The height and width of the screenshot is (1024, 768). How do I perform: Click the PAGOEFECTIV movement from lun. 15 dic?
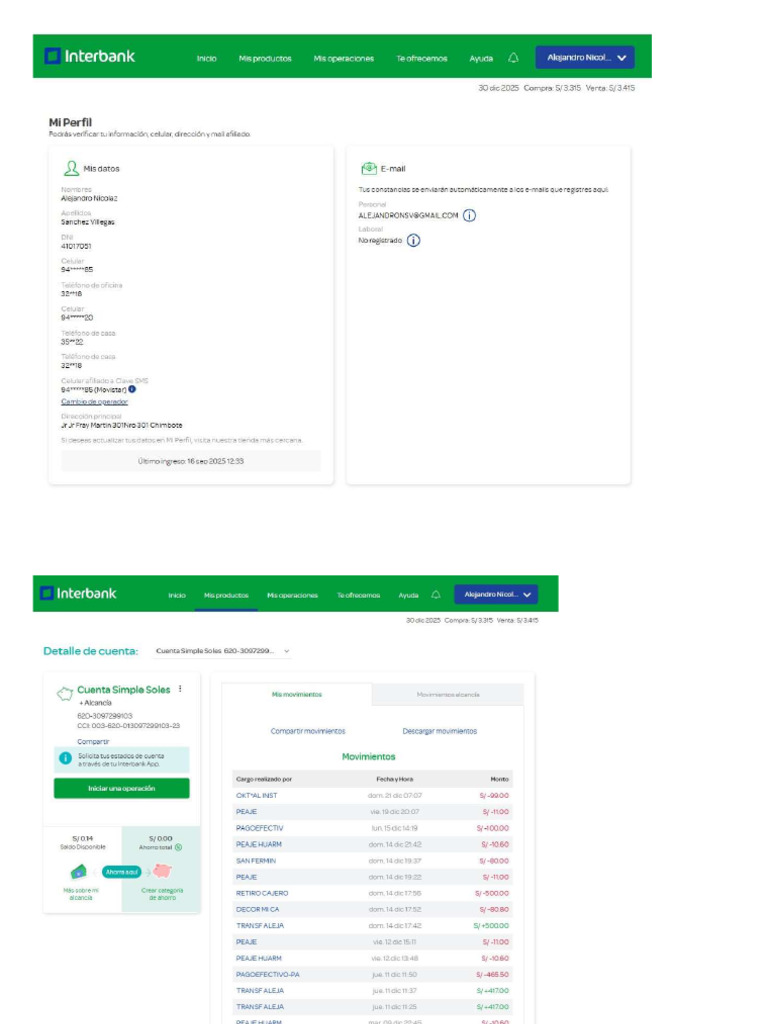pyautogui.click(x=372, y=828)
